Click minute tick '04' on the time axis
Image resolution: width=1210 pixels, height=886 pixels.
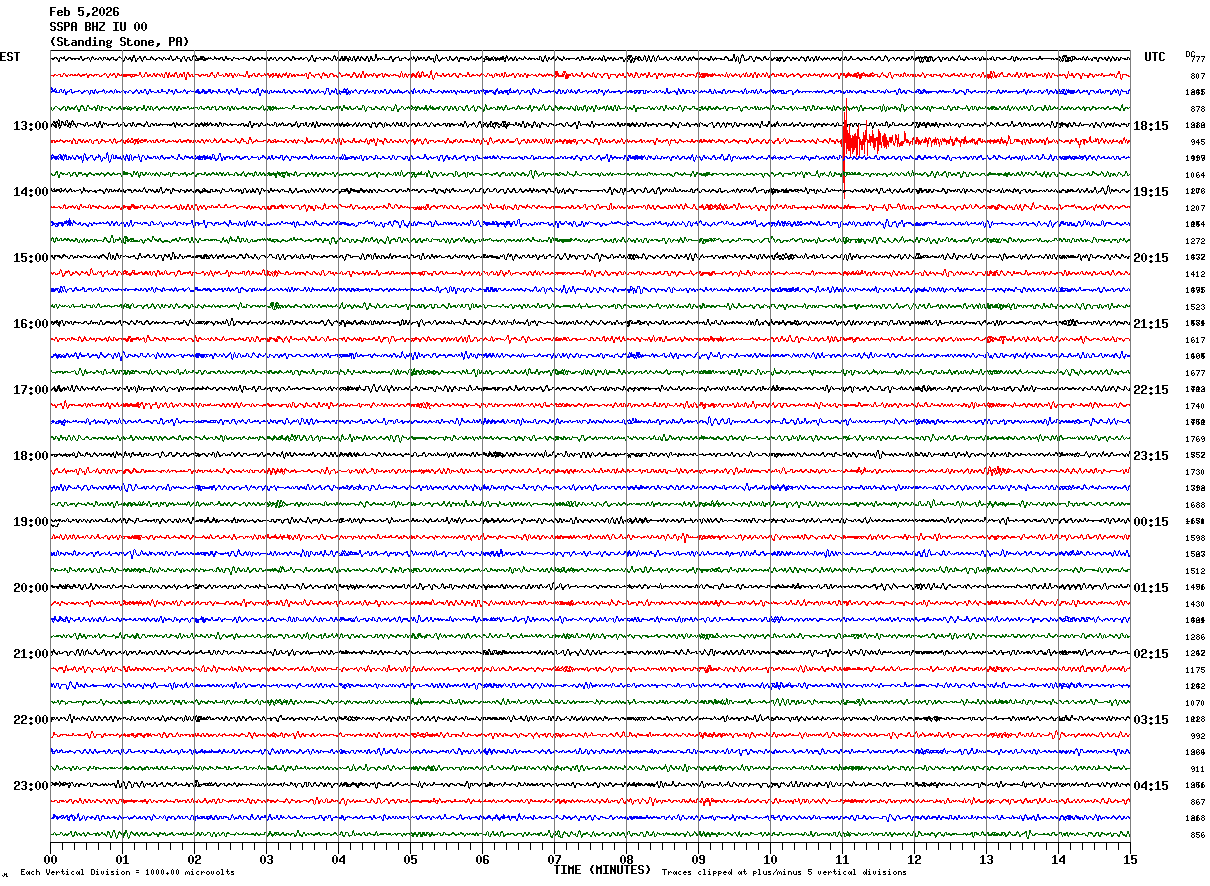(x=338, y=859)
